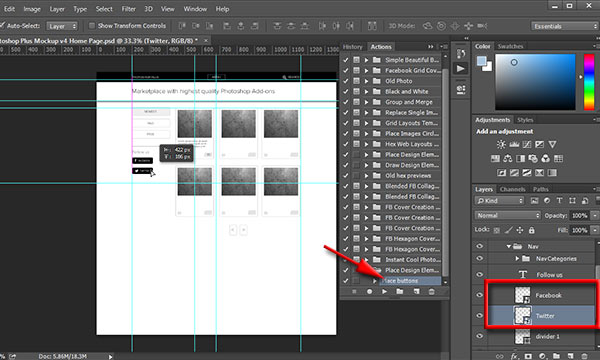Enable Show Transform Controls checkbox
The width and height of the screenshot is (600, 360).
tap(92, 26)
